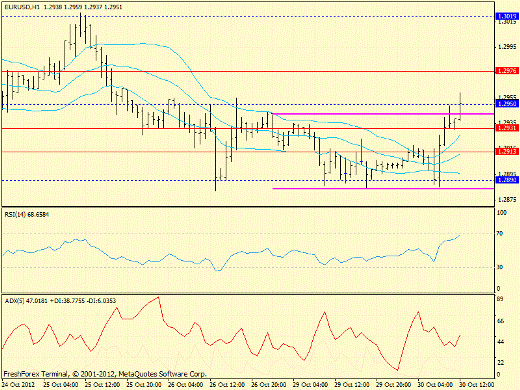This screenshot has width=520, height=390.
Task: Click the 25 Oct 12:00 time label
Action: (x=103, y=385)
